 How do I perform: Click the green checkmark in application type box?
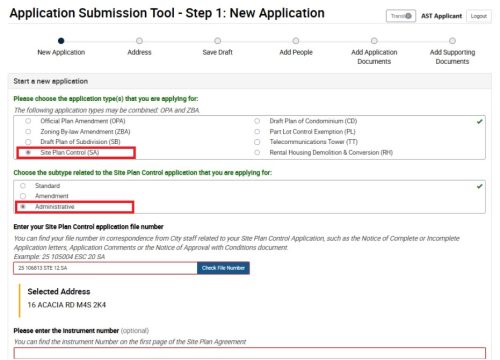point(479,122)
